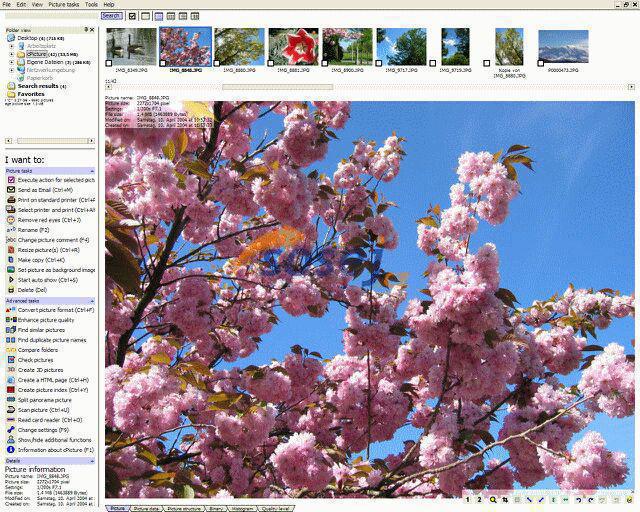Tick the checkbox on IMG_9717.JPG thumbnail
This screenshot has width=640, height=512.
click(379, 63)
